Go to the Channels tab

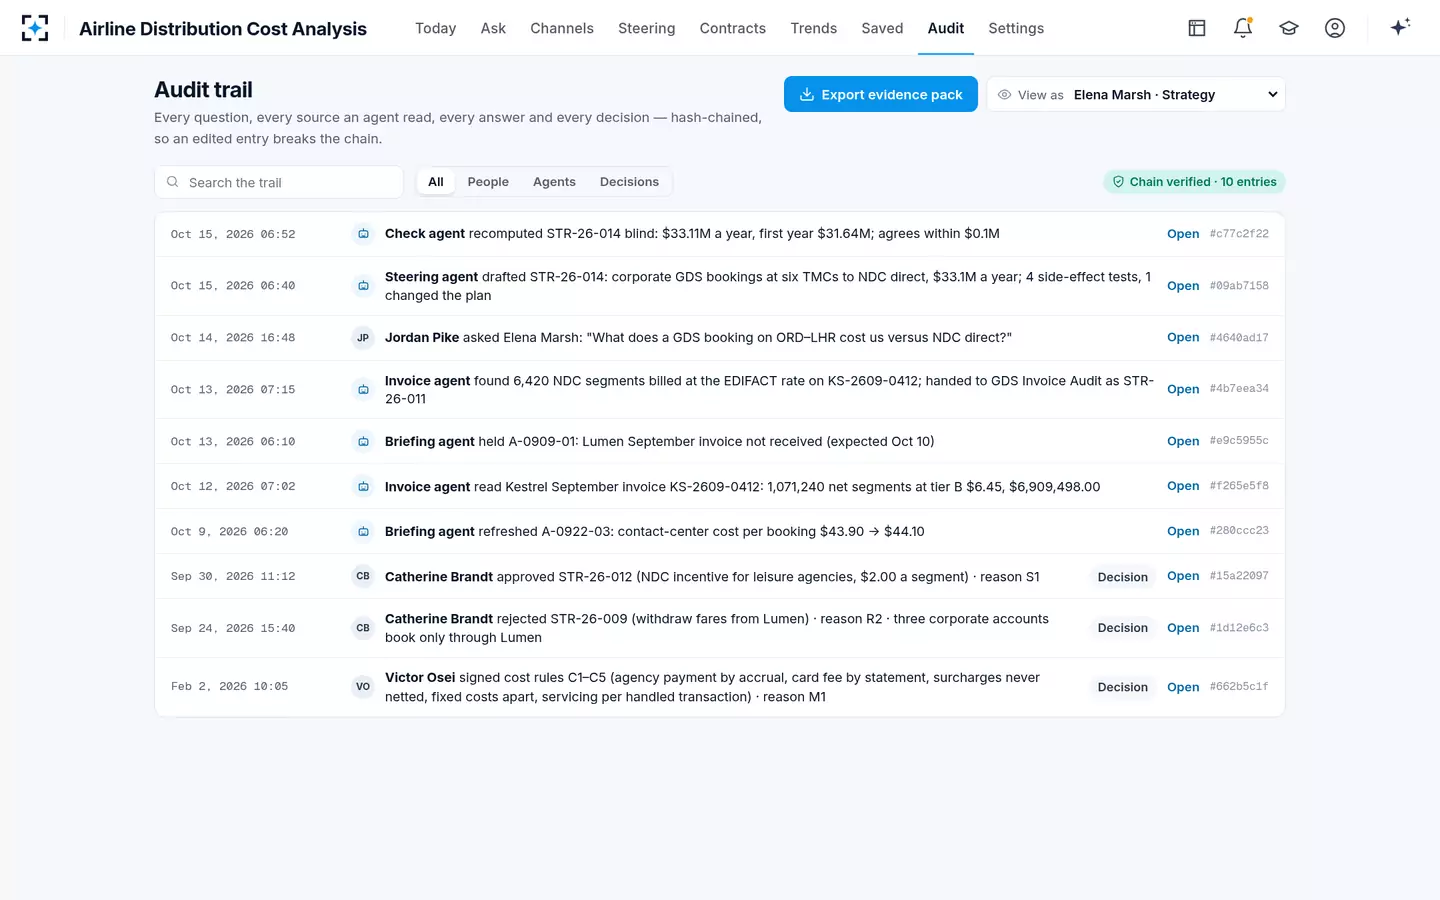point(562,28)
